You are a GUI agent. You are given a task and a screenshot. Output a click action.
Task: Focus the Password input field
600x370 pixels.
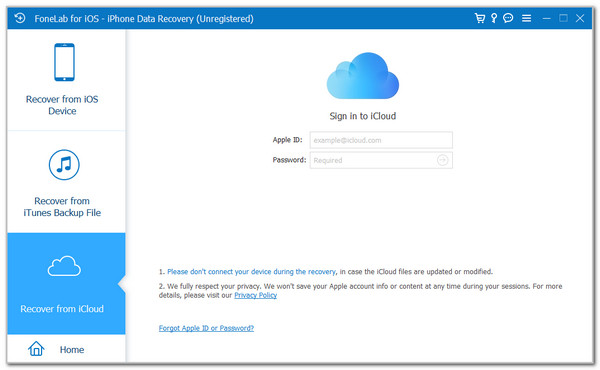coord(381,160)
